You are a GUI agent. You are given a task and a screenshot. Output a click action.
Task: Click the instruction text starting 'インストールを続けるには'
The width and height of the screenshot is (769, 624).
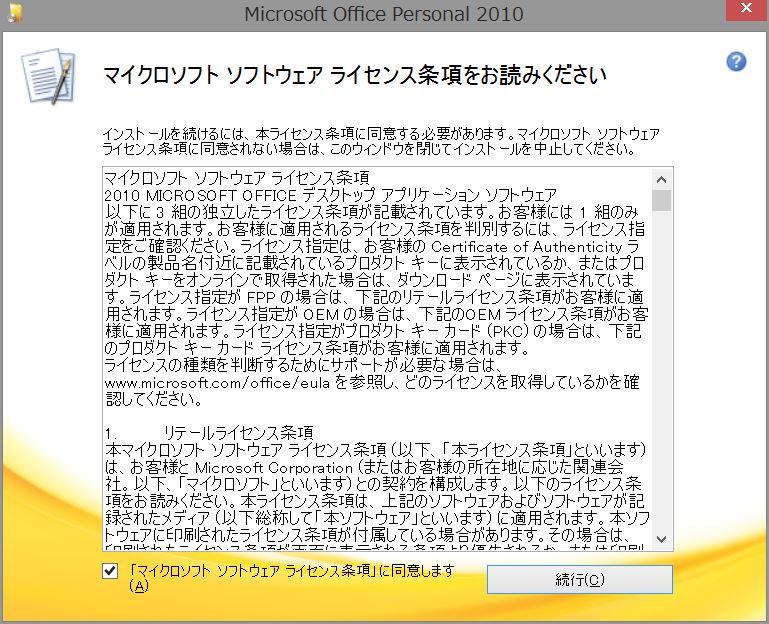coord(381,141)
